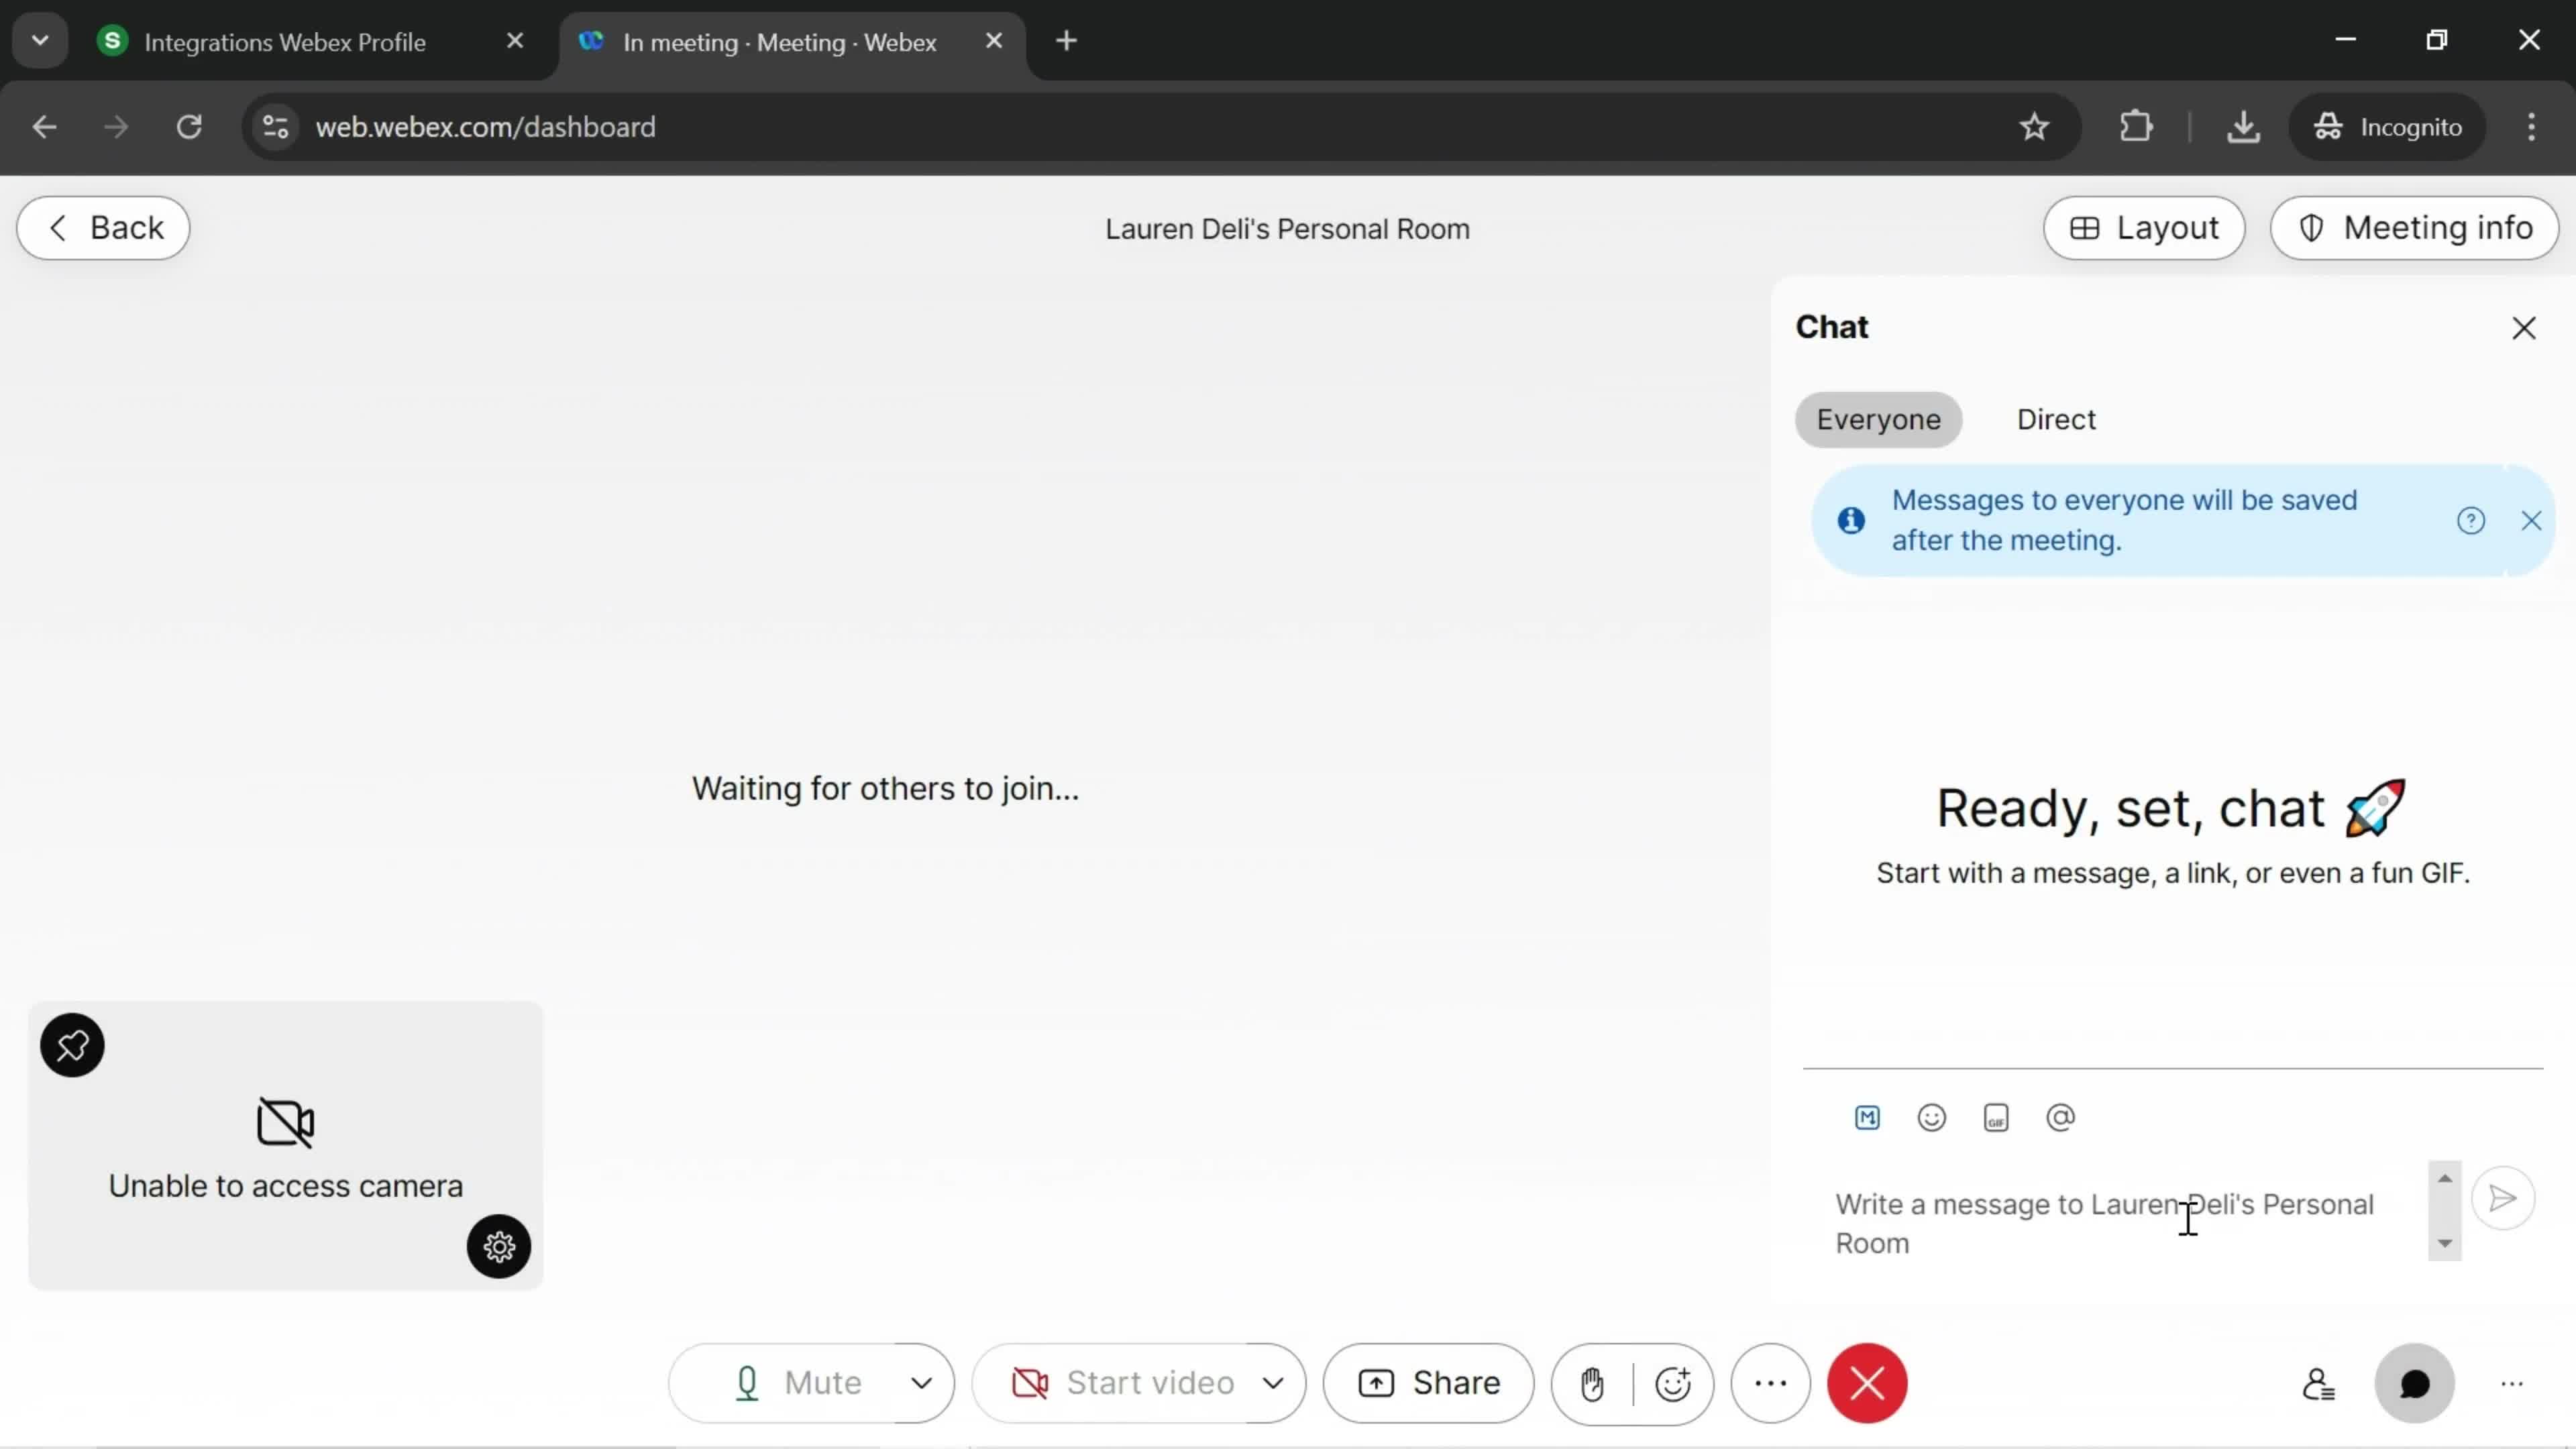Toggle mute using the Mute button
The height and width of the screenshot is (1449, 2576).
click(793, 1382)
